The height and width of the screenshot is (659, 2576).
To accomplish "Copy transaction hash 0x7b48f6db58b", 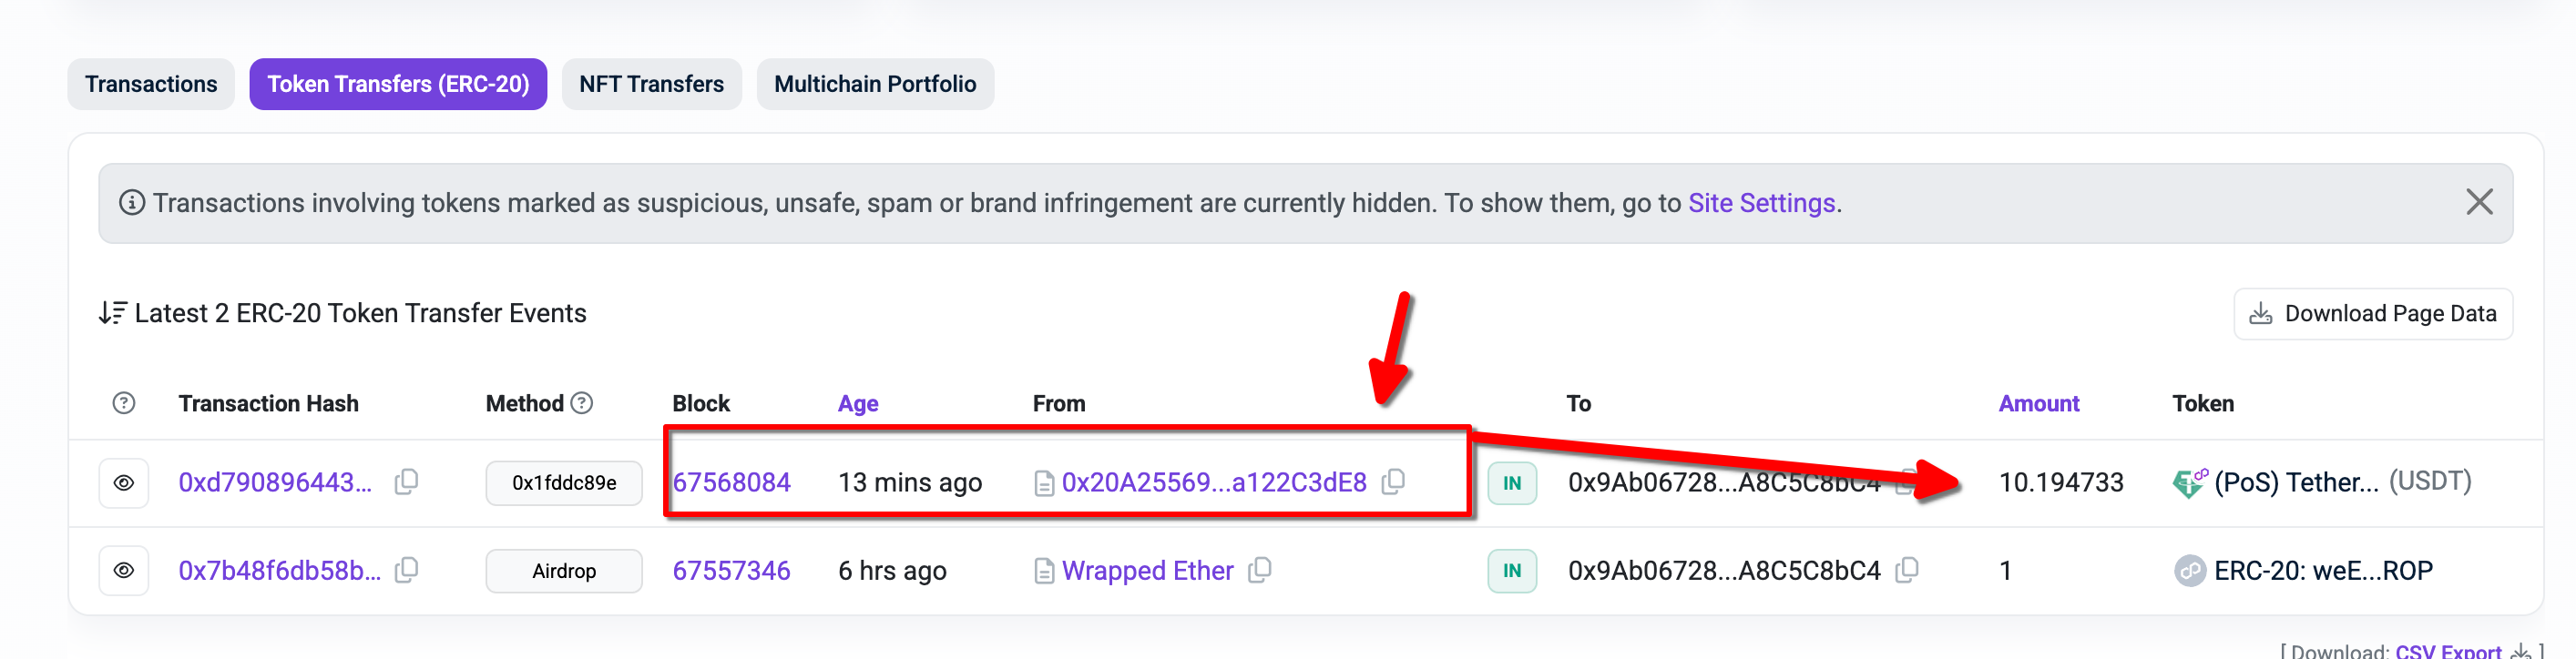I will tap(406, 570).
